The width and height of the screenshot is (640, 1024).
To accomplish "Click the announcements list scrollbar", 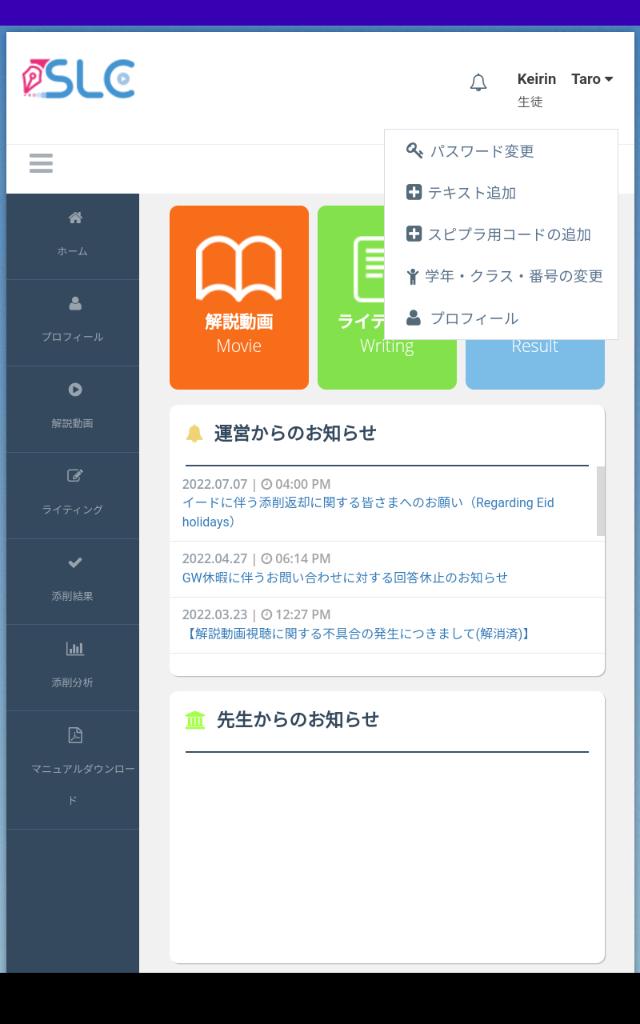I will click(601, 502).
